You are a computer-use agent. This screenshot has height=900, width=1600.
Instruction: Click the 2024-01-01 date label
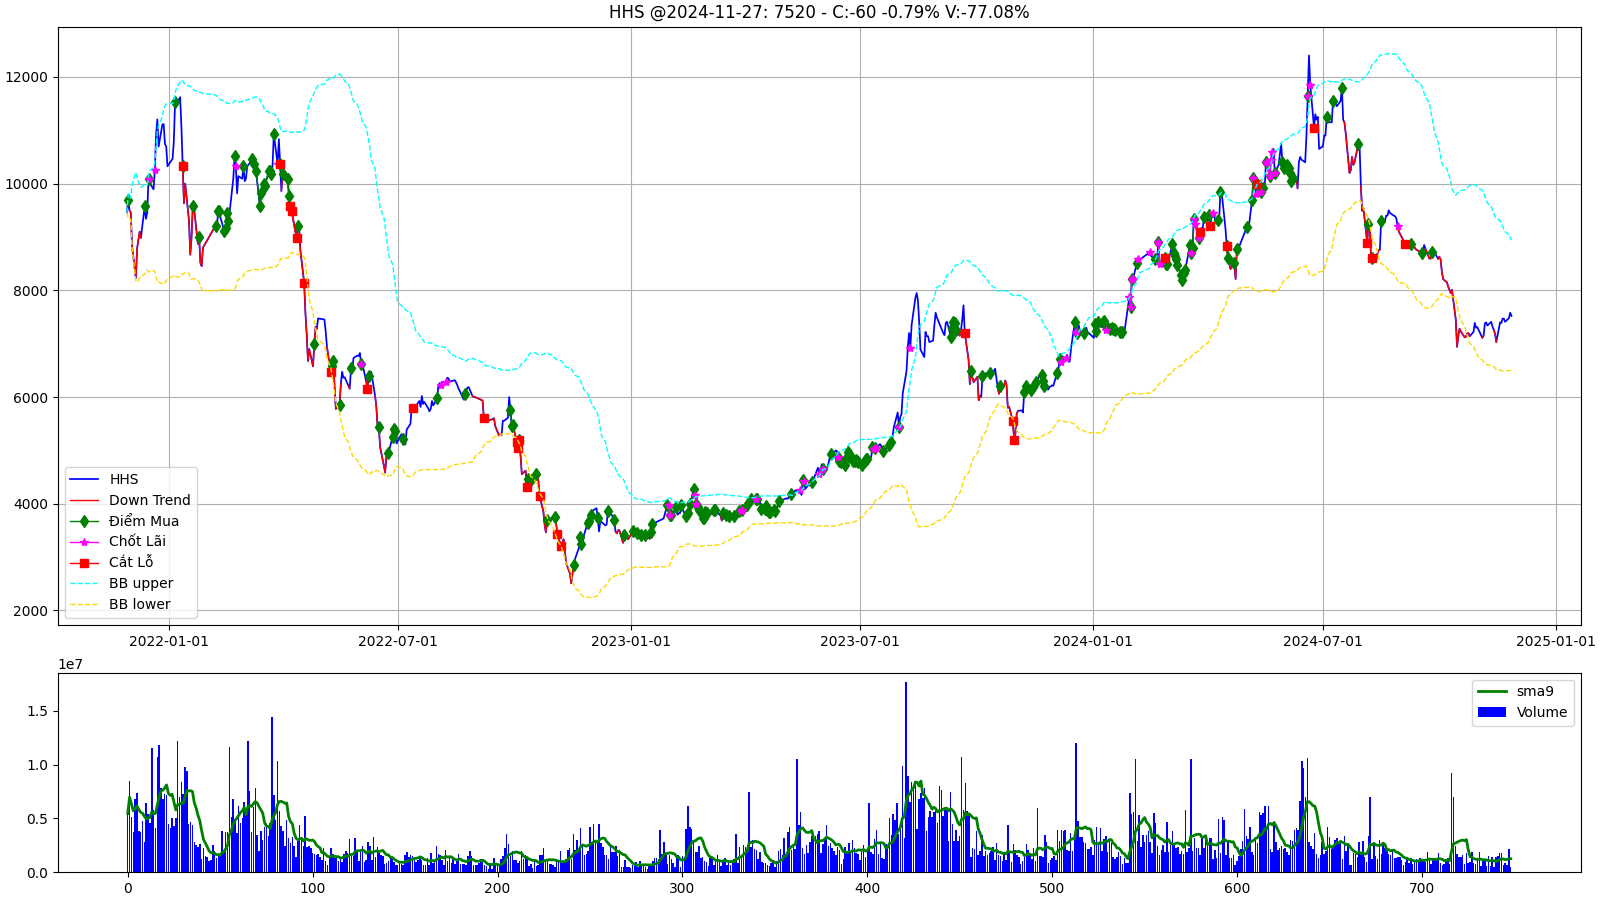1093,641
